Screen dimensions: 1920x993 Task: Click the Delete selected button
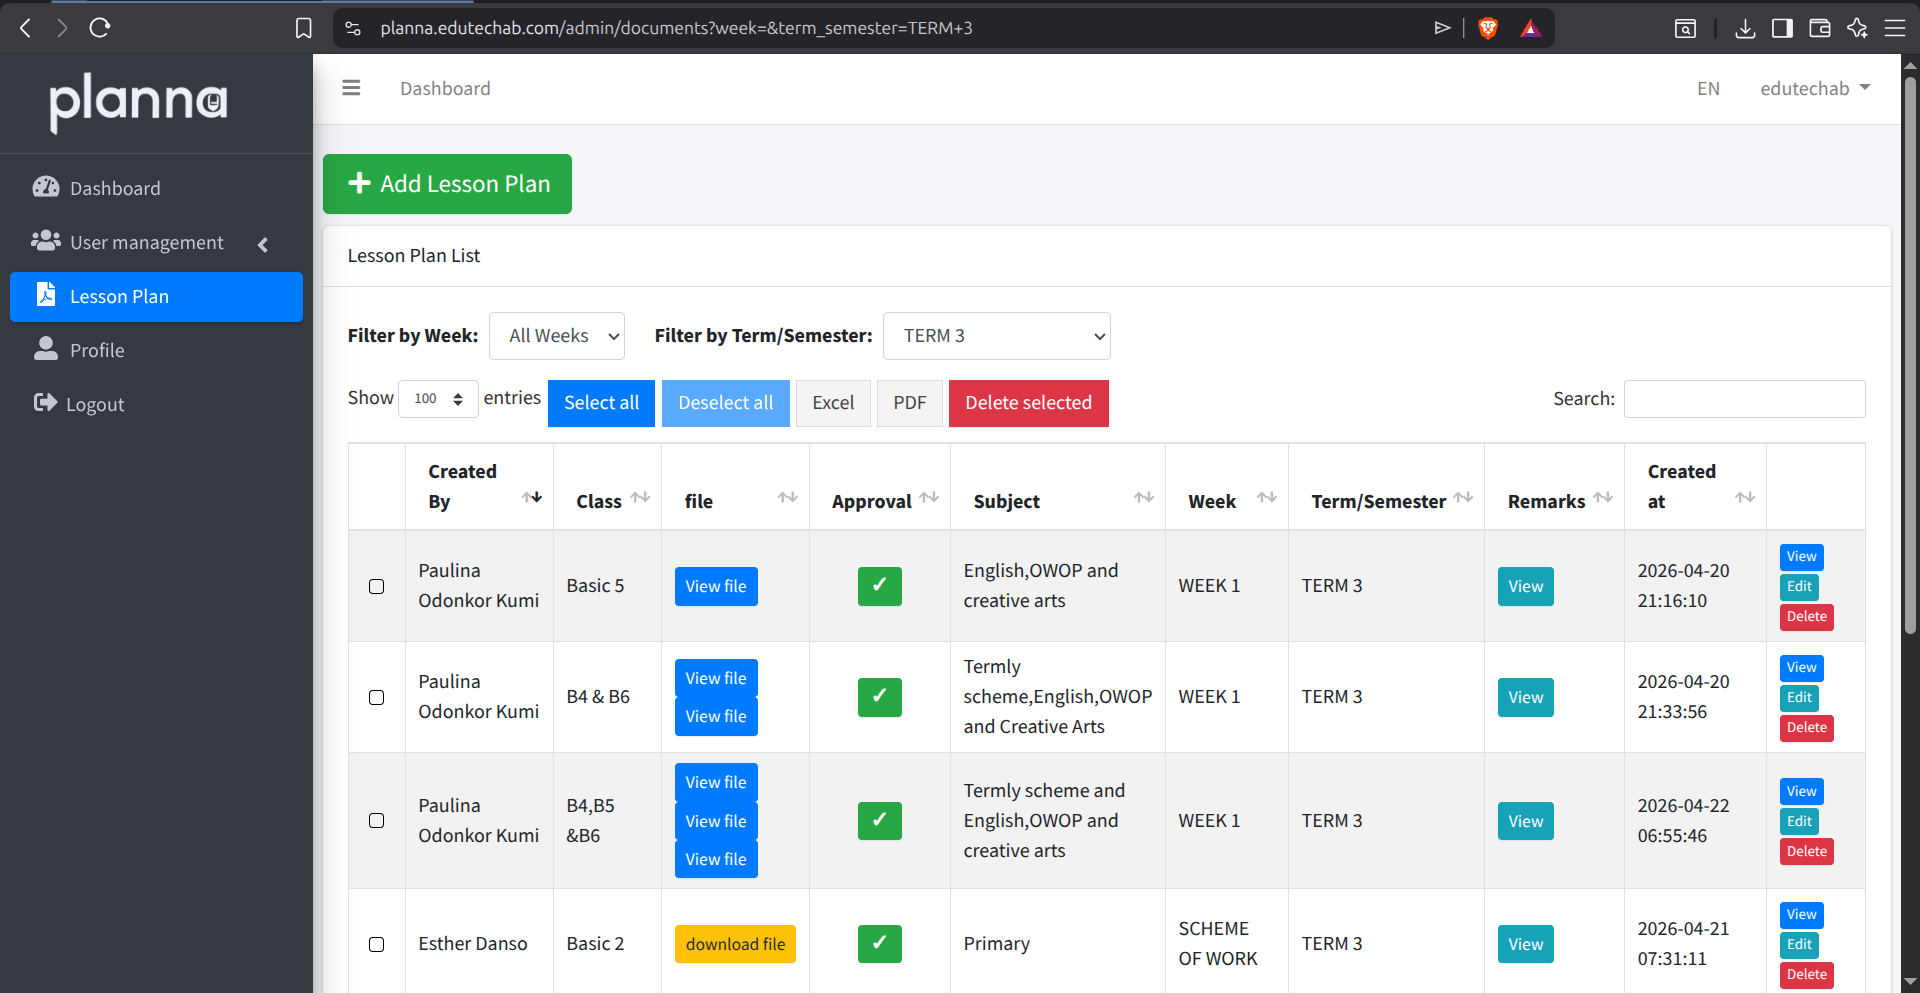1029,403
